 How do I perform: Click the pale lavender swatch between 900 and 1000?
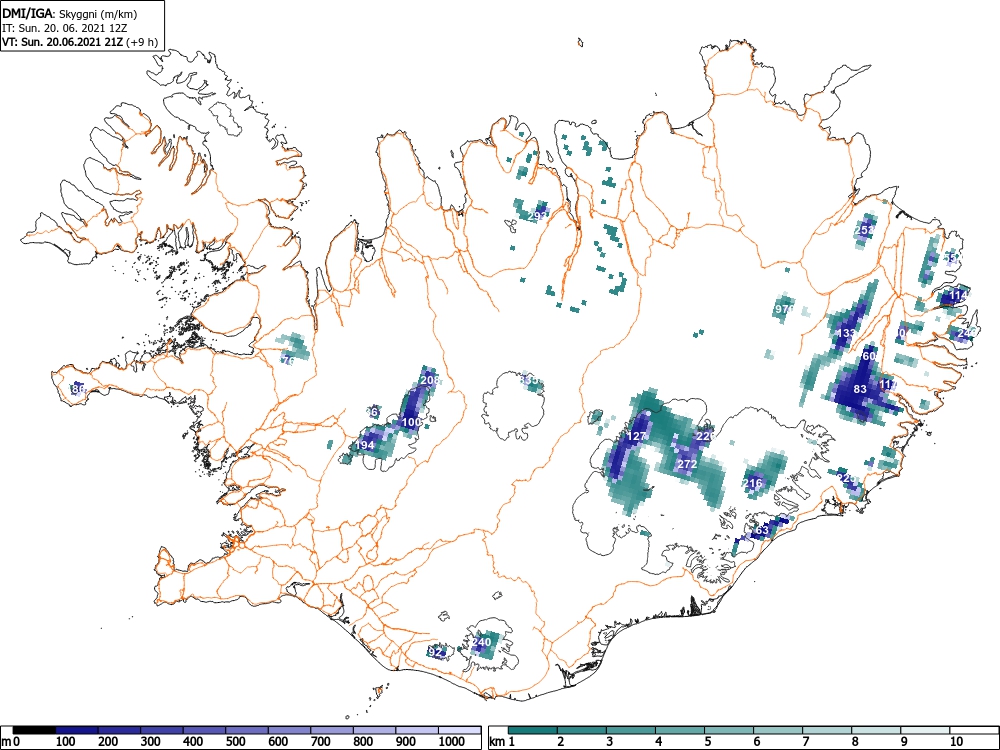(x=417, y=730)
